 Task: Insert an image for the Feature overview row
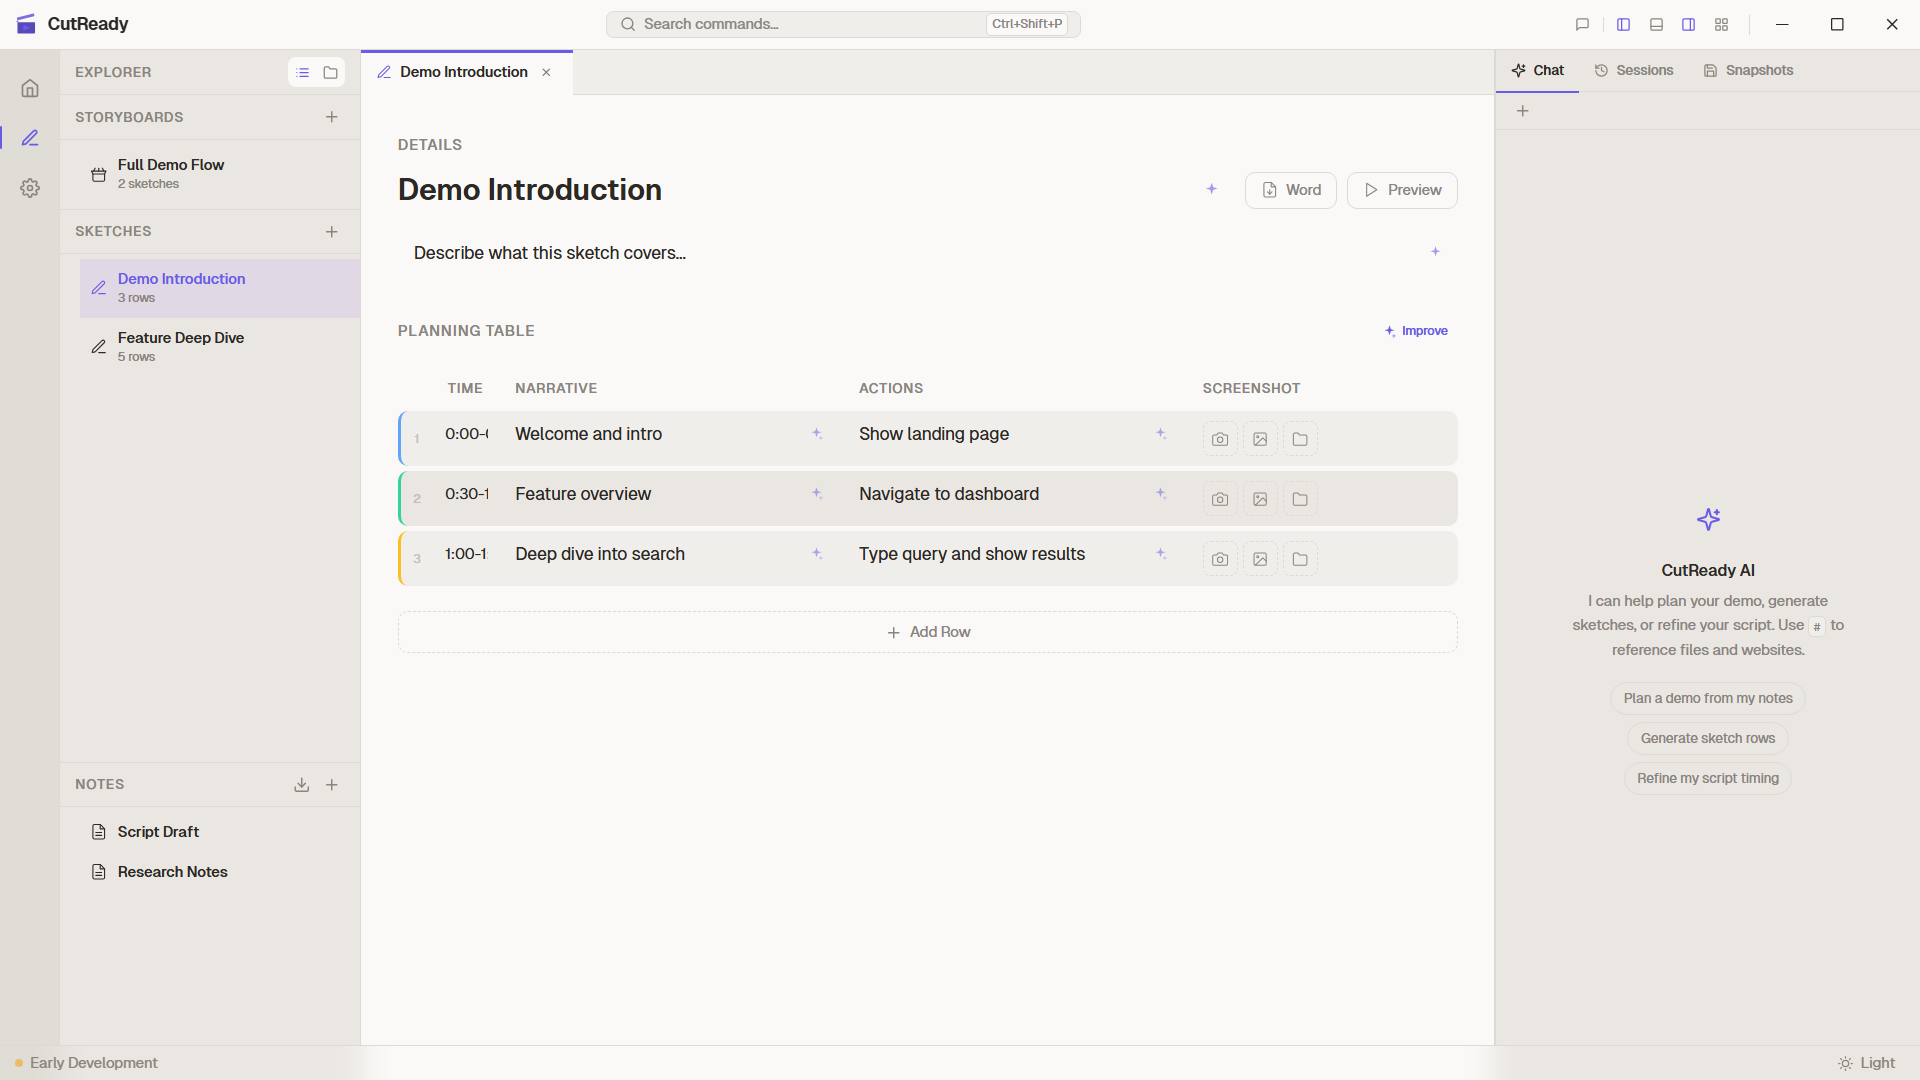click(x=1260, y=498)
